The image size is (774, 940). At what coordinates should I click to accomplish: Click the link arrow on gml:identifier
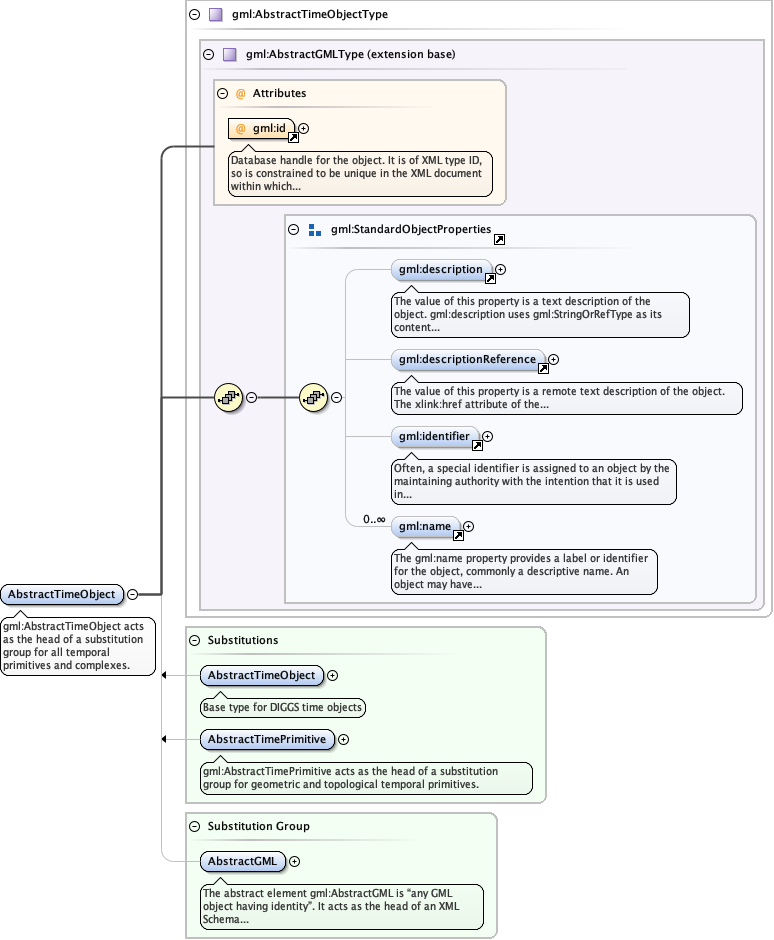tap(477, 447)
